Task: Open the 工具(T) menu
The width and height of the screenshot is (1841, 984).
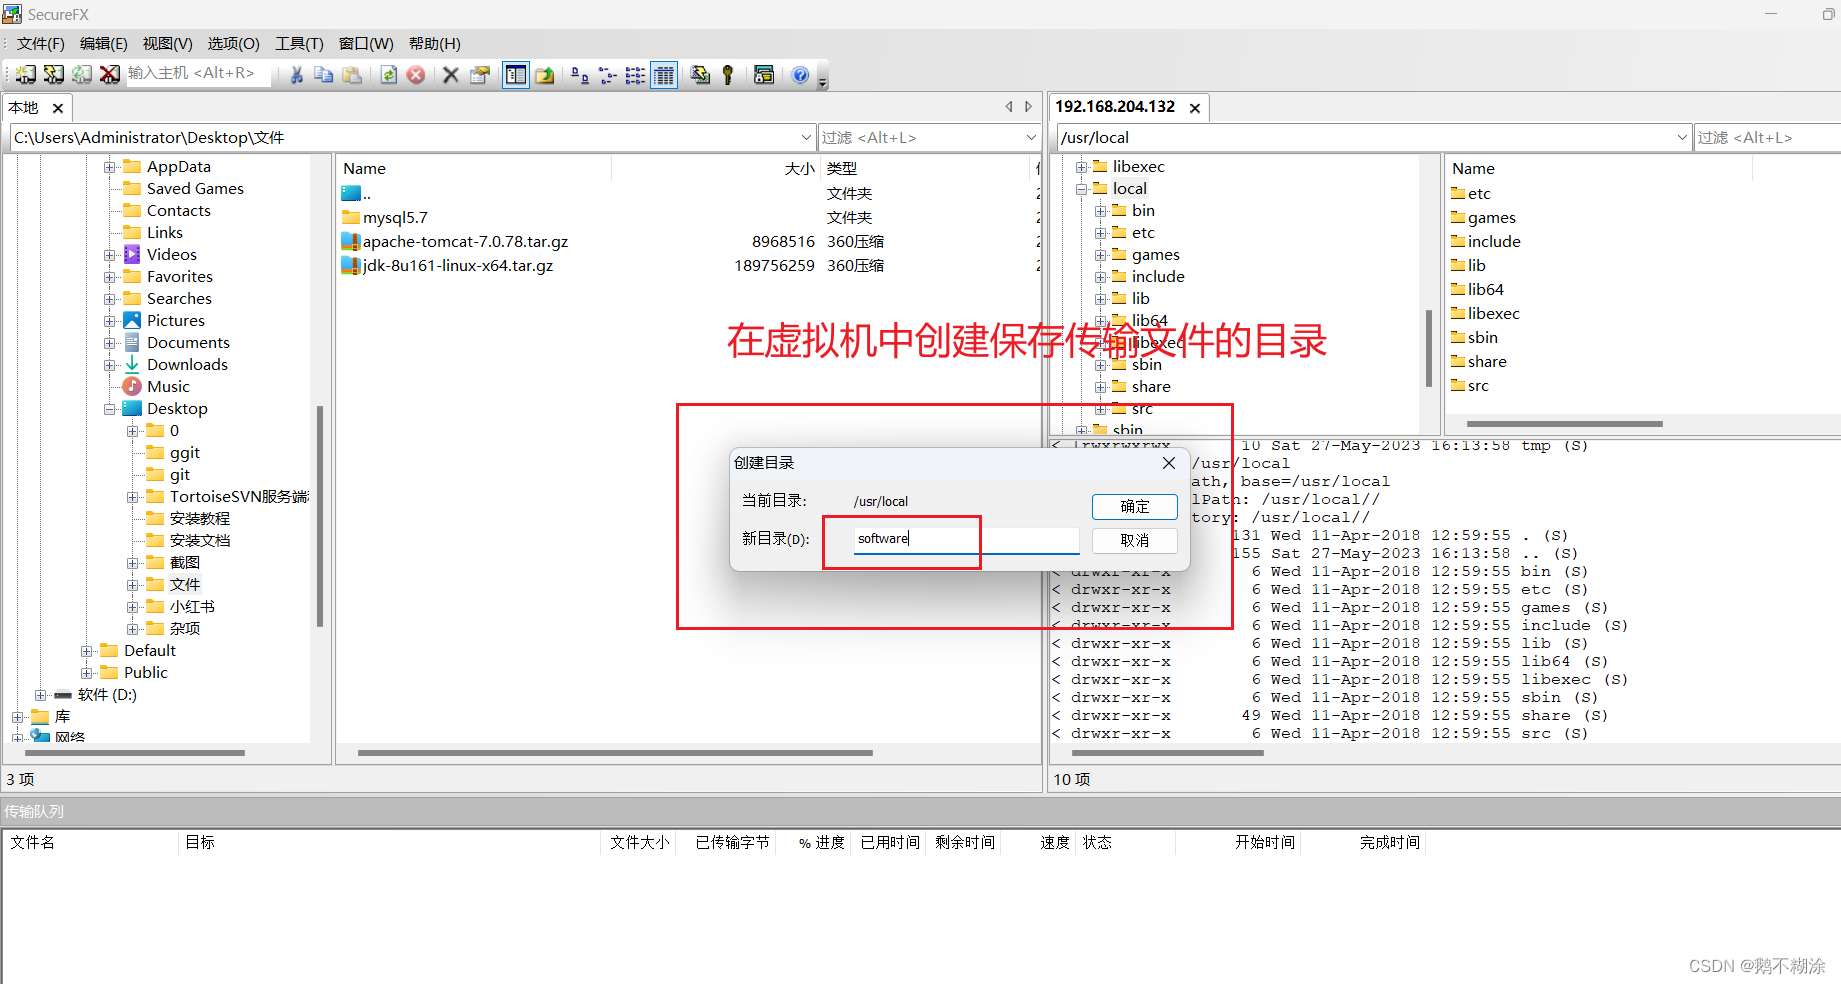Action: point(299,44)
